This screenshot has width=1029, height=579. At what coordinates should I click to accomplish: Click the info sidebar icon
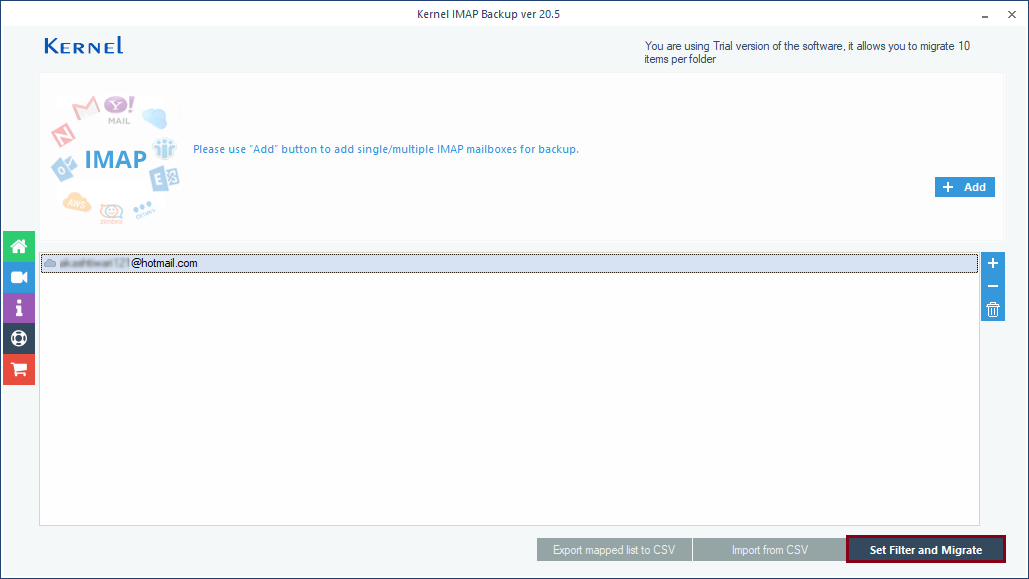(x=18, y=308)
